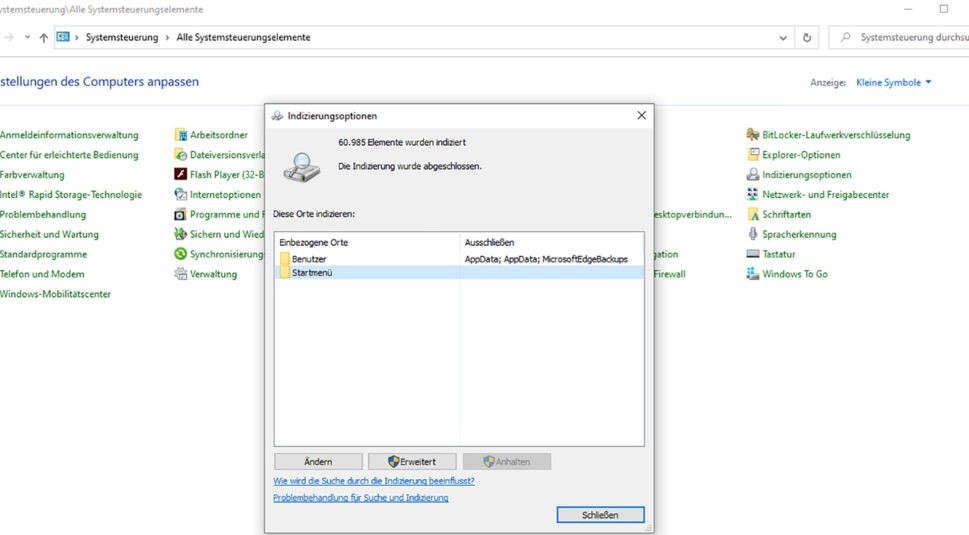969x535 pixels.
Task: Open the Indizierungsoptionen icon in Control Panel
Action: pos(753,174)
